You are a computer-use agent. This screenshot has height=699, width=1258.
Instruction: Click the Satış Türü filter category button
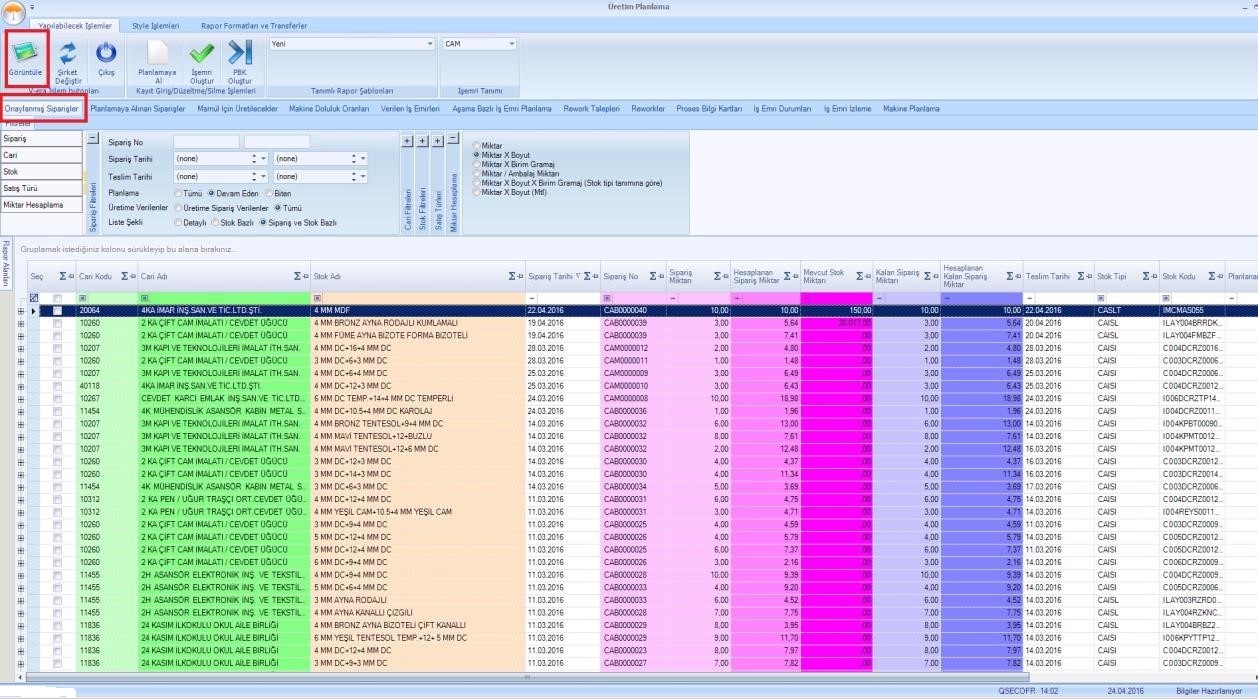(x=41, y=188)
